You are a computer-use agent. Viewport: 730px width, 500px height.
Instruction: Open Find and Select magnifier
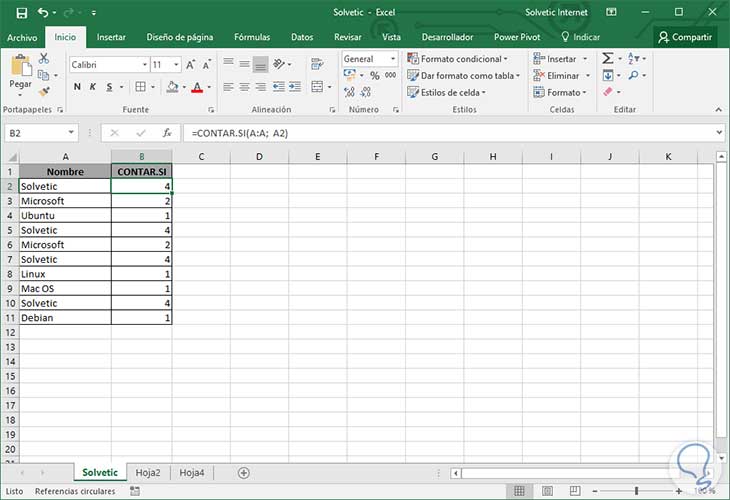633,75
